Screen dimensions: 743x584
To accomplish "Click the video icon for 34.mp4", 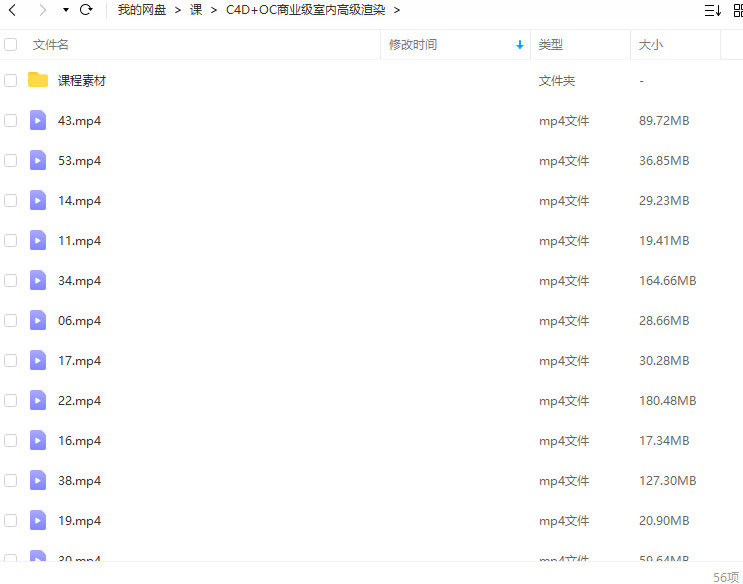I will coord(38,280).
